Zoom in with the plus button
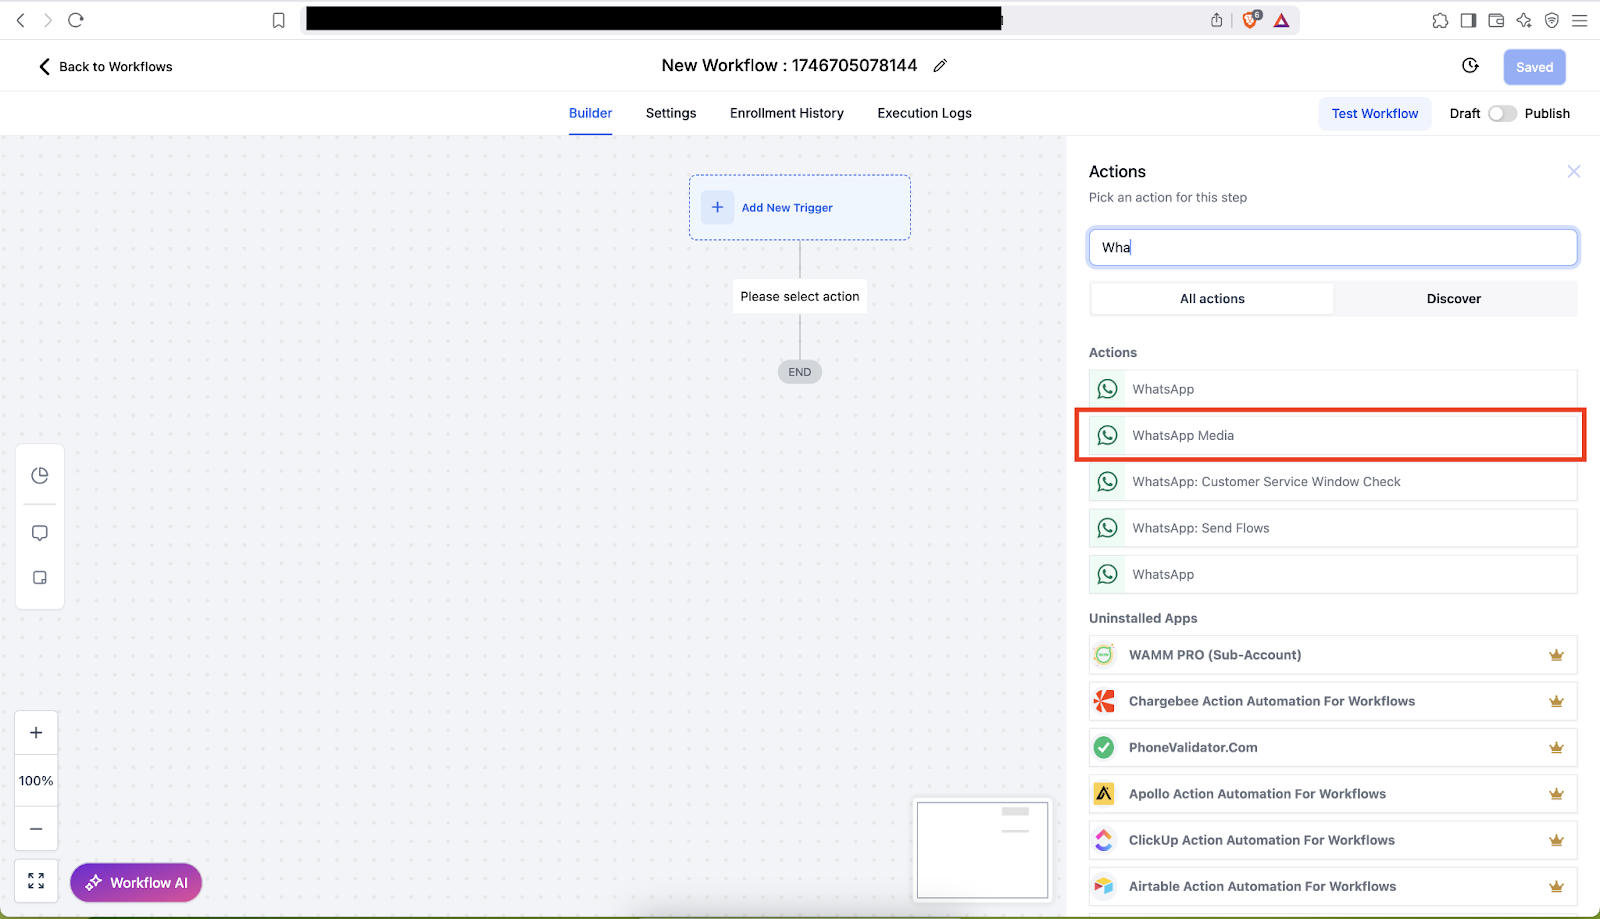This screenshot has height=919, width=1600. (36, 733)
